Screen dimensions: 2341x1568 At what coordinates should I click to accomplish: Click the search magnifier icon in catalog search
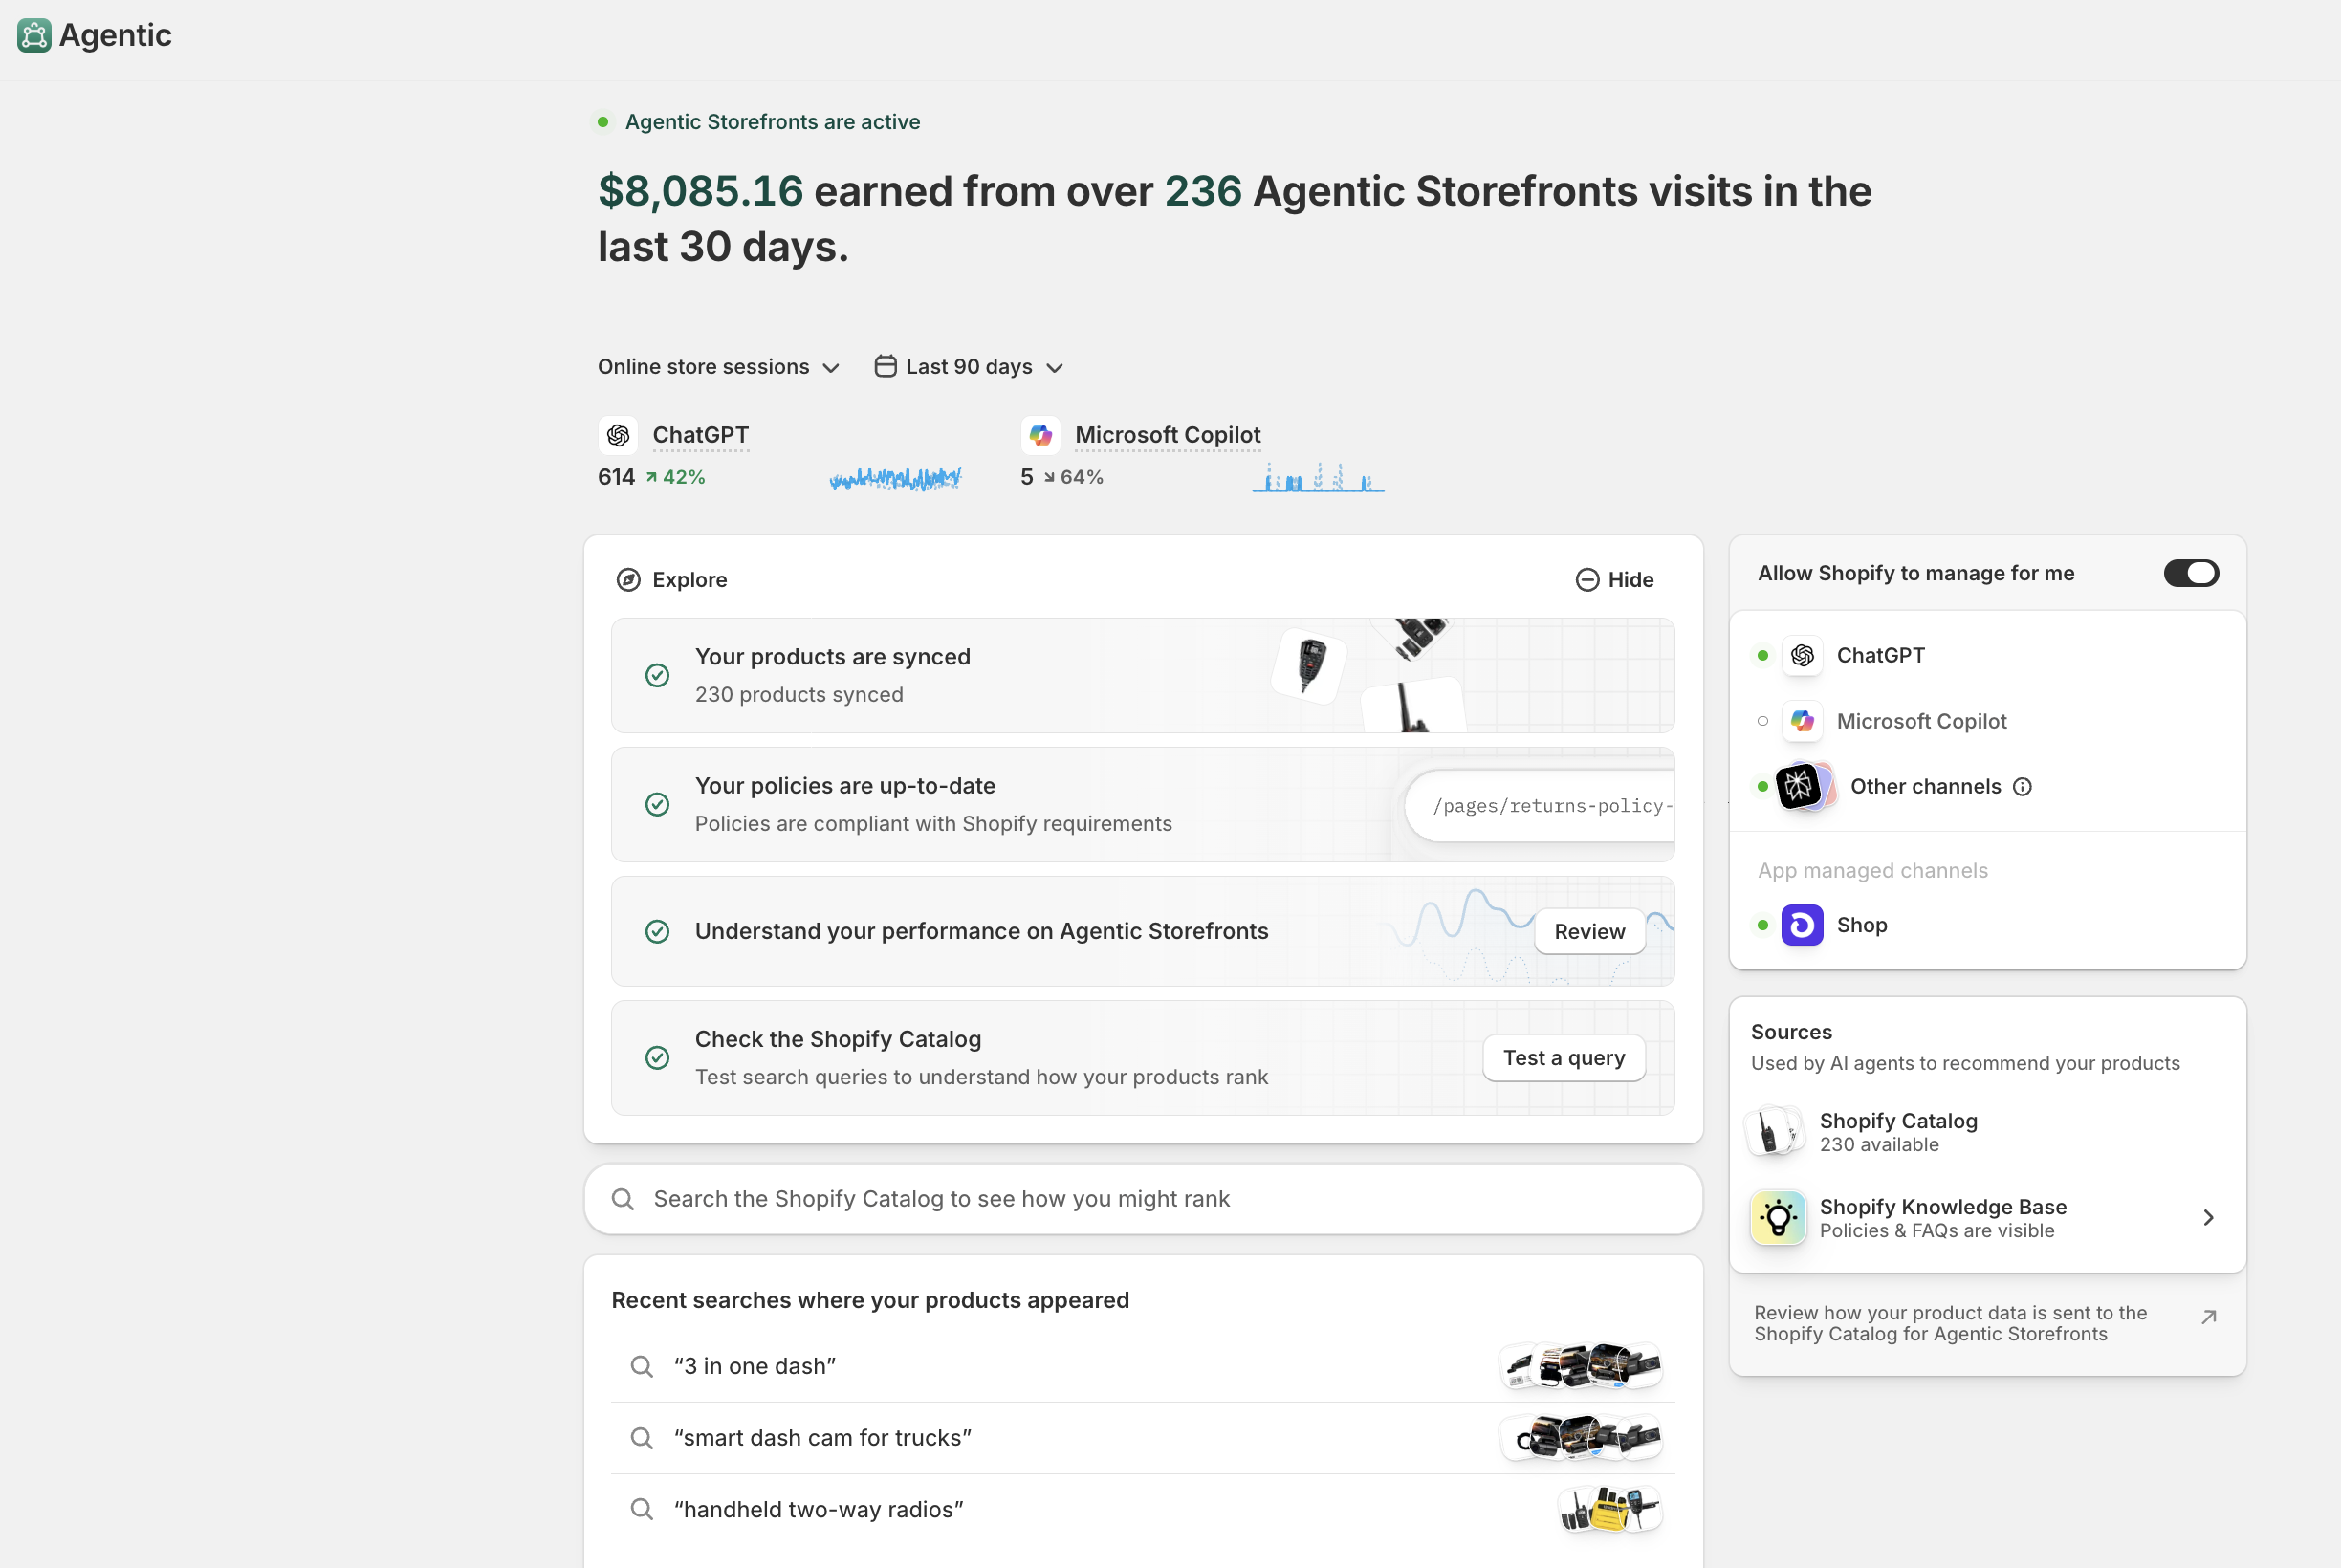[x=623, y=1199]
